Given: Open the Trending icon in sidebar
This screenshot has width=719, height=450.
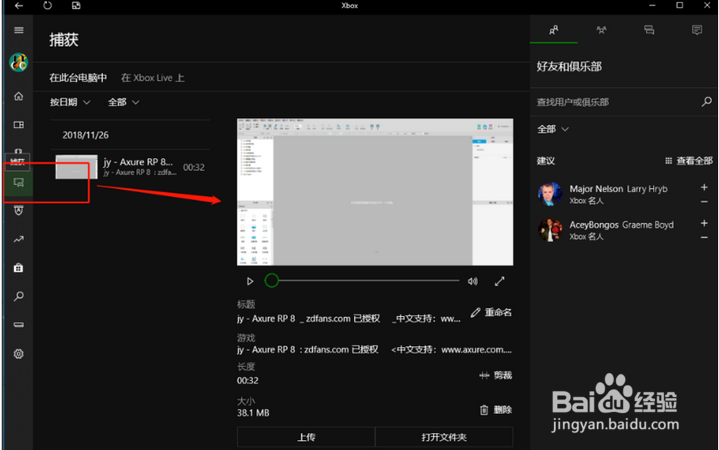Looking at the screenshot, I should click(x=19, y=239).
